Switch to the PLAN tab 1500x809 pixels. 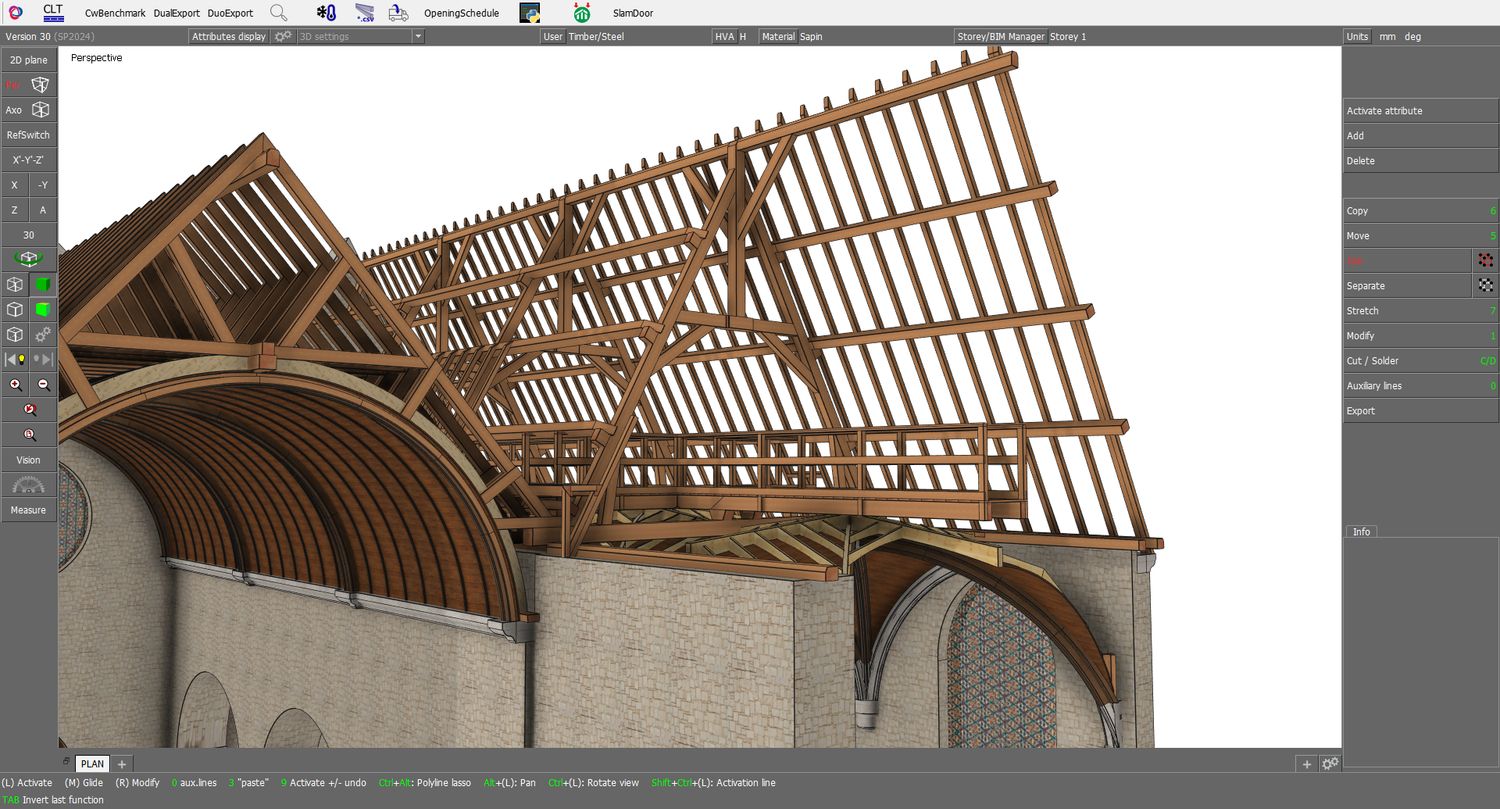pyautogui.click(x=92, y=764)
